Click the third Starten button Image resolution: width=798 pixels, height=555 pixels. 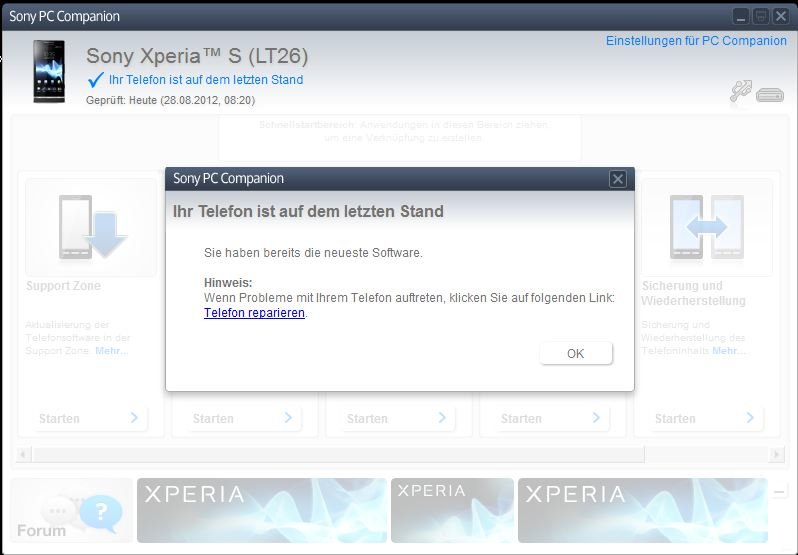[398, 418]
